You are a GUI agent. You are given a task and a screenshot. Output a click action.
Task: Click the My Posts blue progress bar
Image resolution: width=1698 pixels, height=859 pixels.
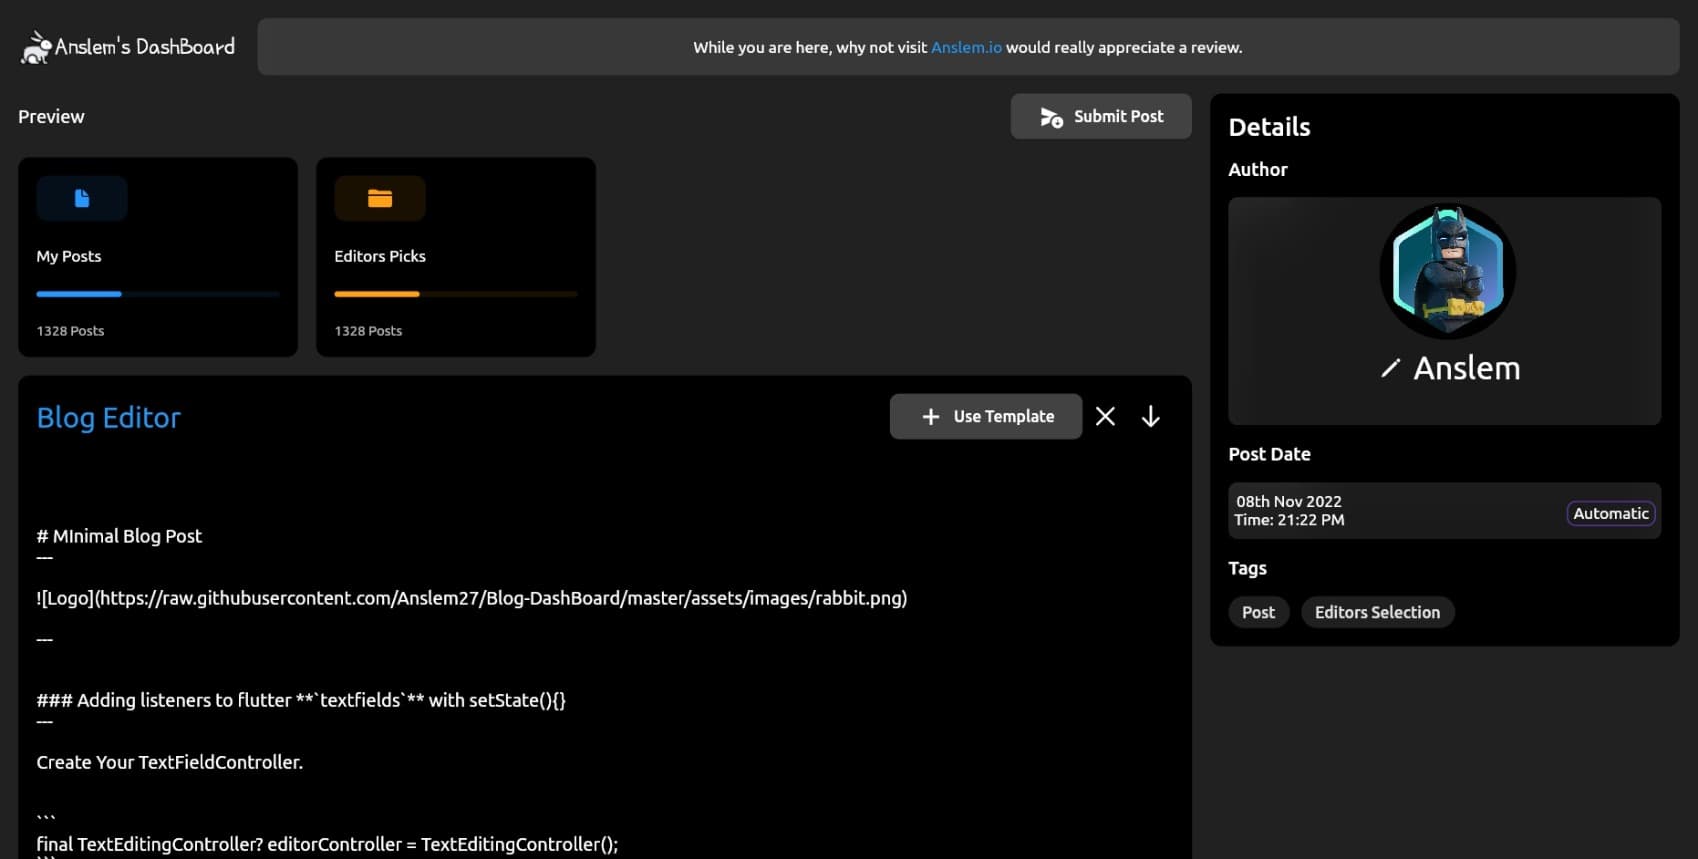click(158, 294)
